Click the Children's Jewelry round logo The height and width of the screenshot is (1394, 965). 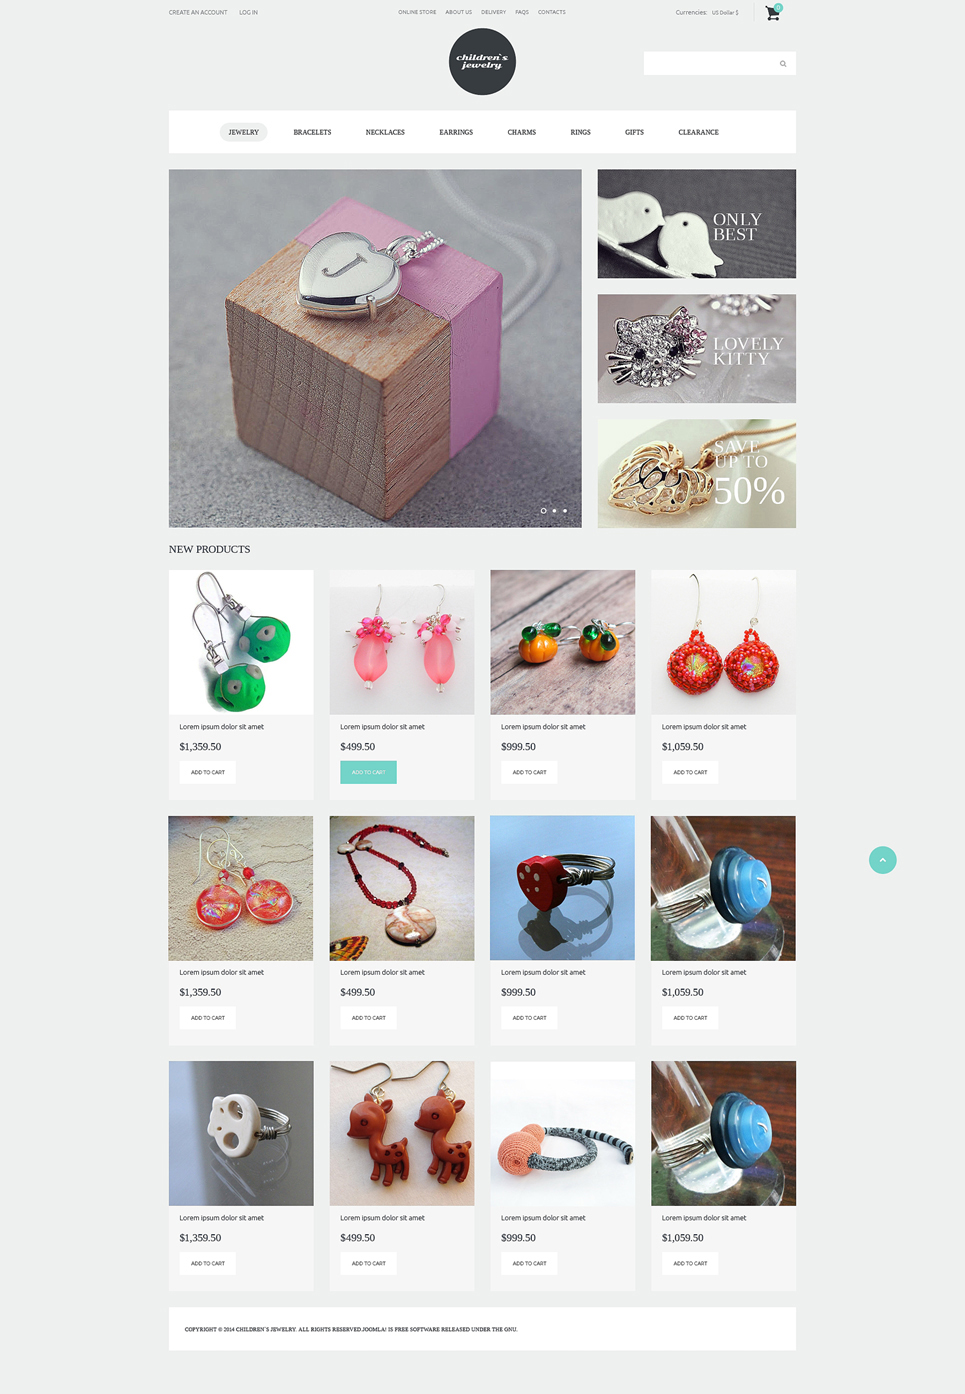tap(482, 62)
